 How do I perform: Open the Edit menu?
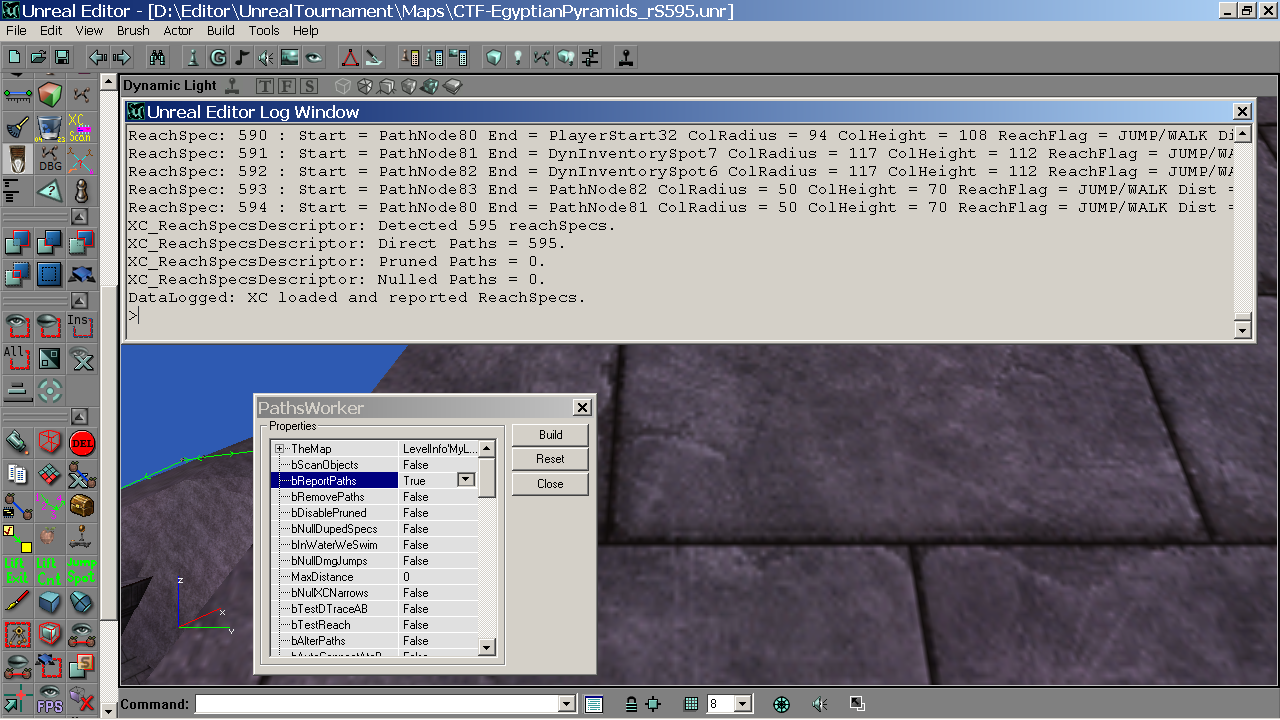coord(51,31)
